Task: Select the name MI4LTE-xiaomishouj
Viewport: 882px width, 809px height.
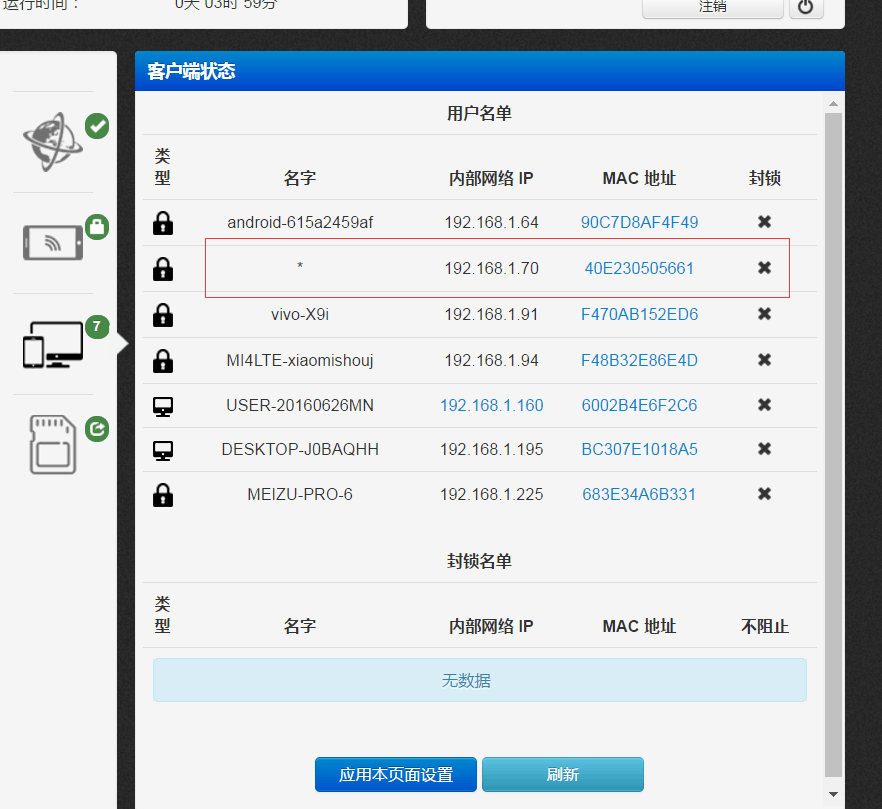Action: point(300,361)
